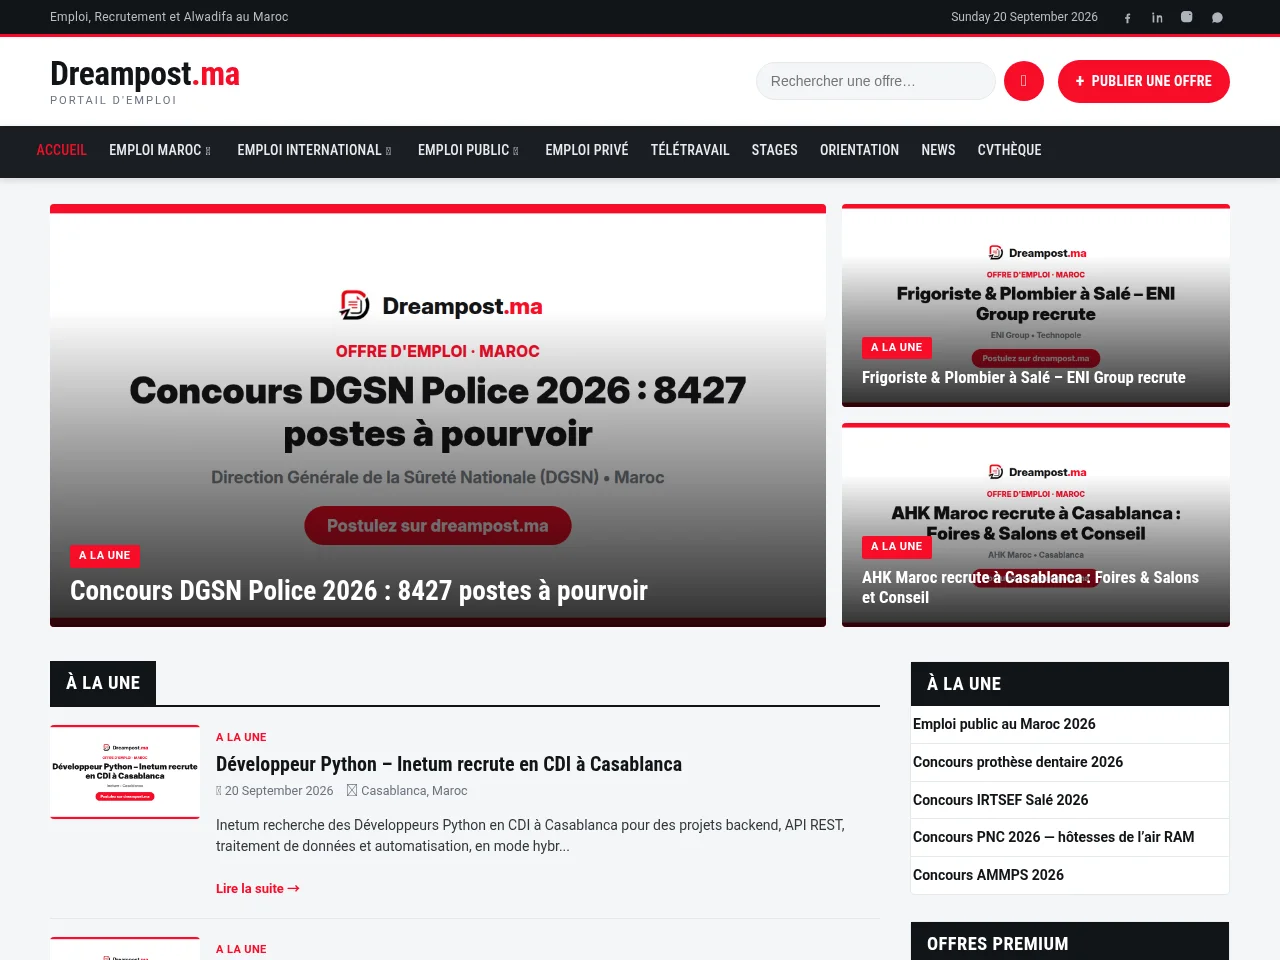Viewport: 1280px width, 960px height.
Task: Open 'Développeur Python – Inetum recrute' title
Action: [x=449, y=764]
